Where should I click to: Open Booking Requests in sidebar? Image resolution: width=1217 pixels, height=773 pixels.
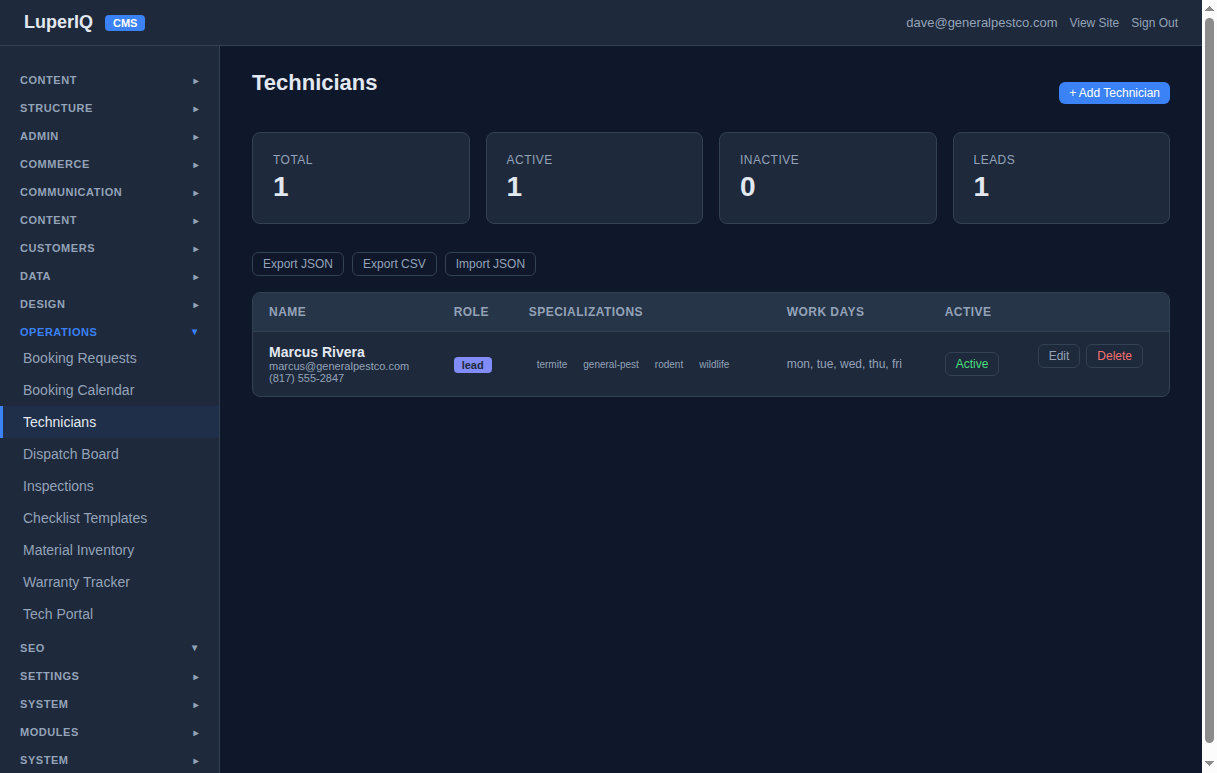pyautogui.click(x=80, y=358)
